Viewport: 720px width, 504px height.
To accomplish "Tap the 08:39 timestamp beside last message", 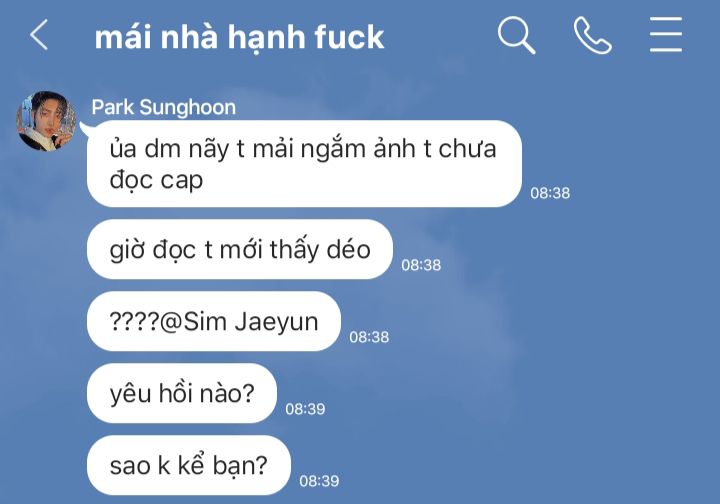I will tap(319, 481).
